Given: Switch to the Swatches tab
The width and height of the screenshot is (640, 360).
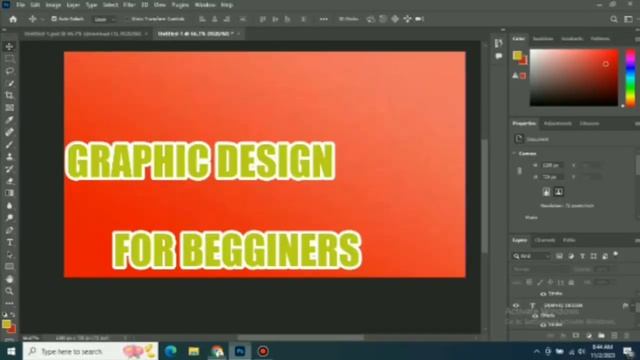Looking at the screenshot, I should point(543,38).
